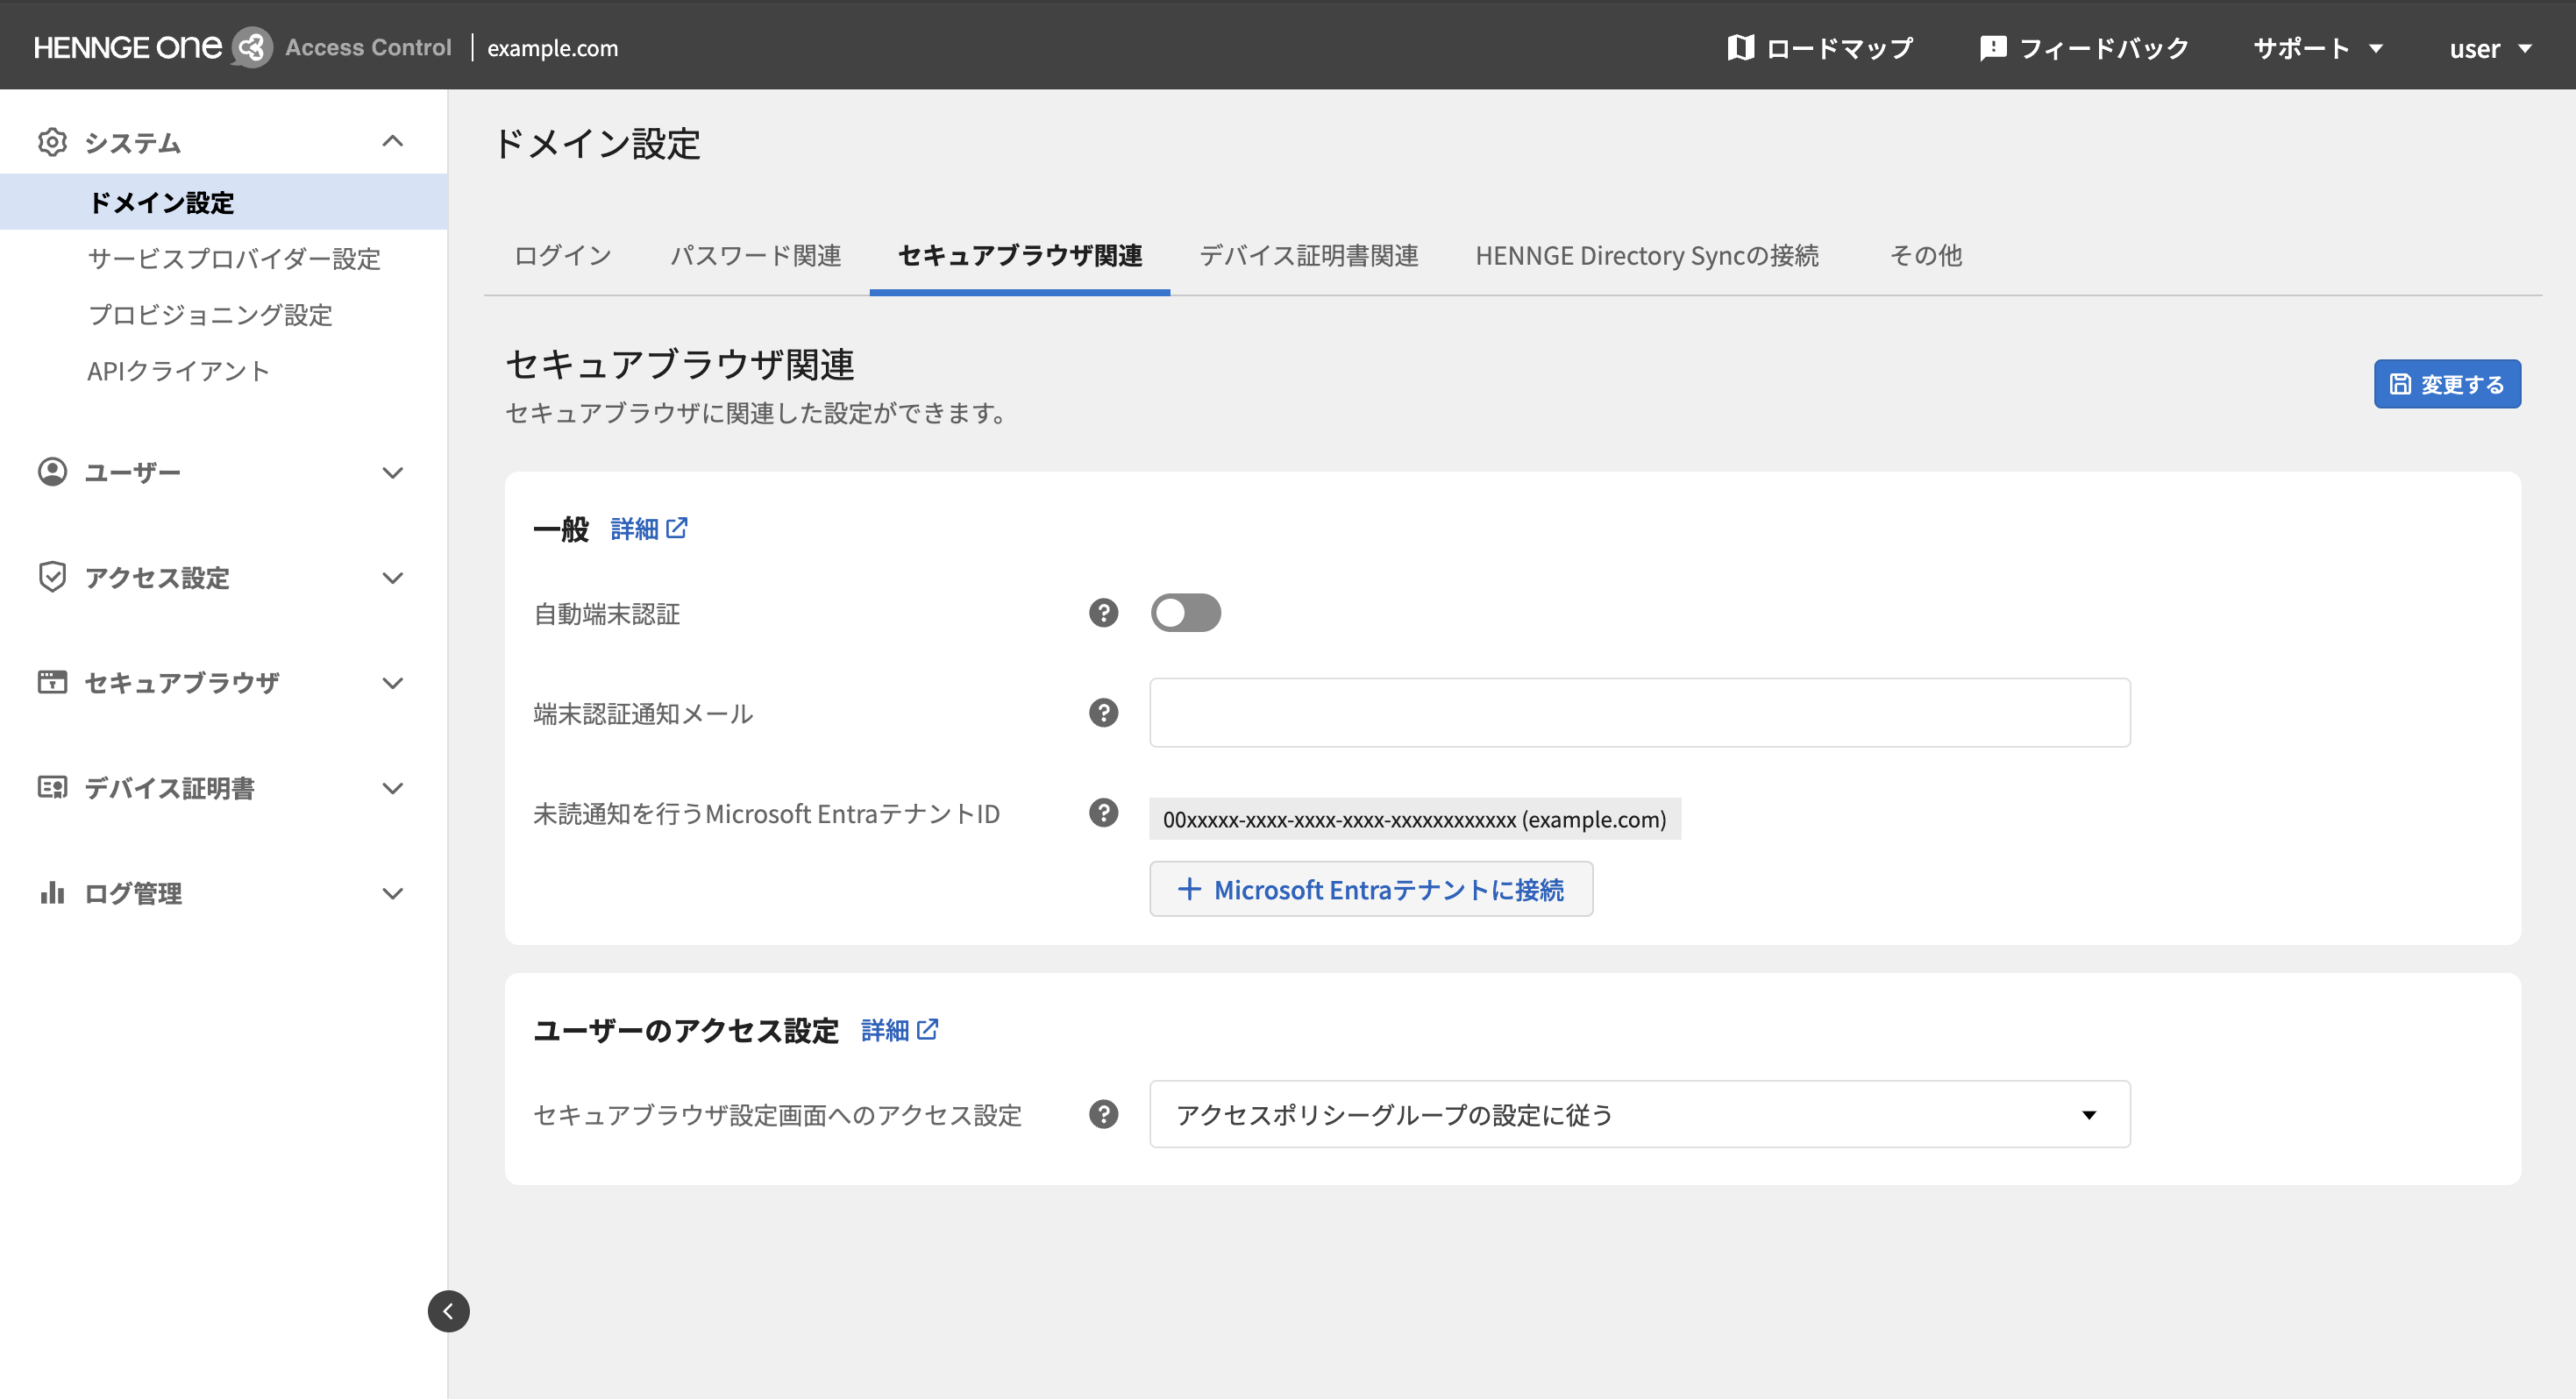Open help for 端末認証通知メール
The height and width of the screenshot is (1399, 2576).
[1103, 713]
